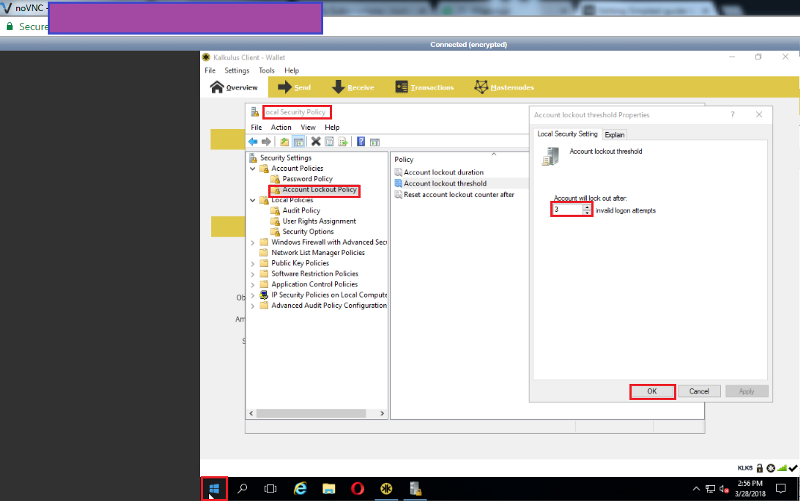Viewport: 800px width, 501px height.
Task: Show hidden tray icons chevron
Action: coord(696,489)
